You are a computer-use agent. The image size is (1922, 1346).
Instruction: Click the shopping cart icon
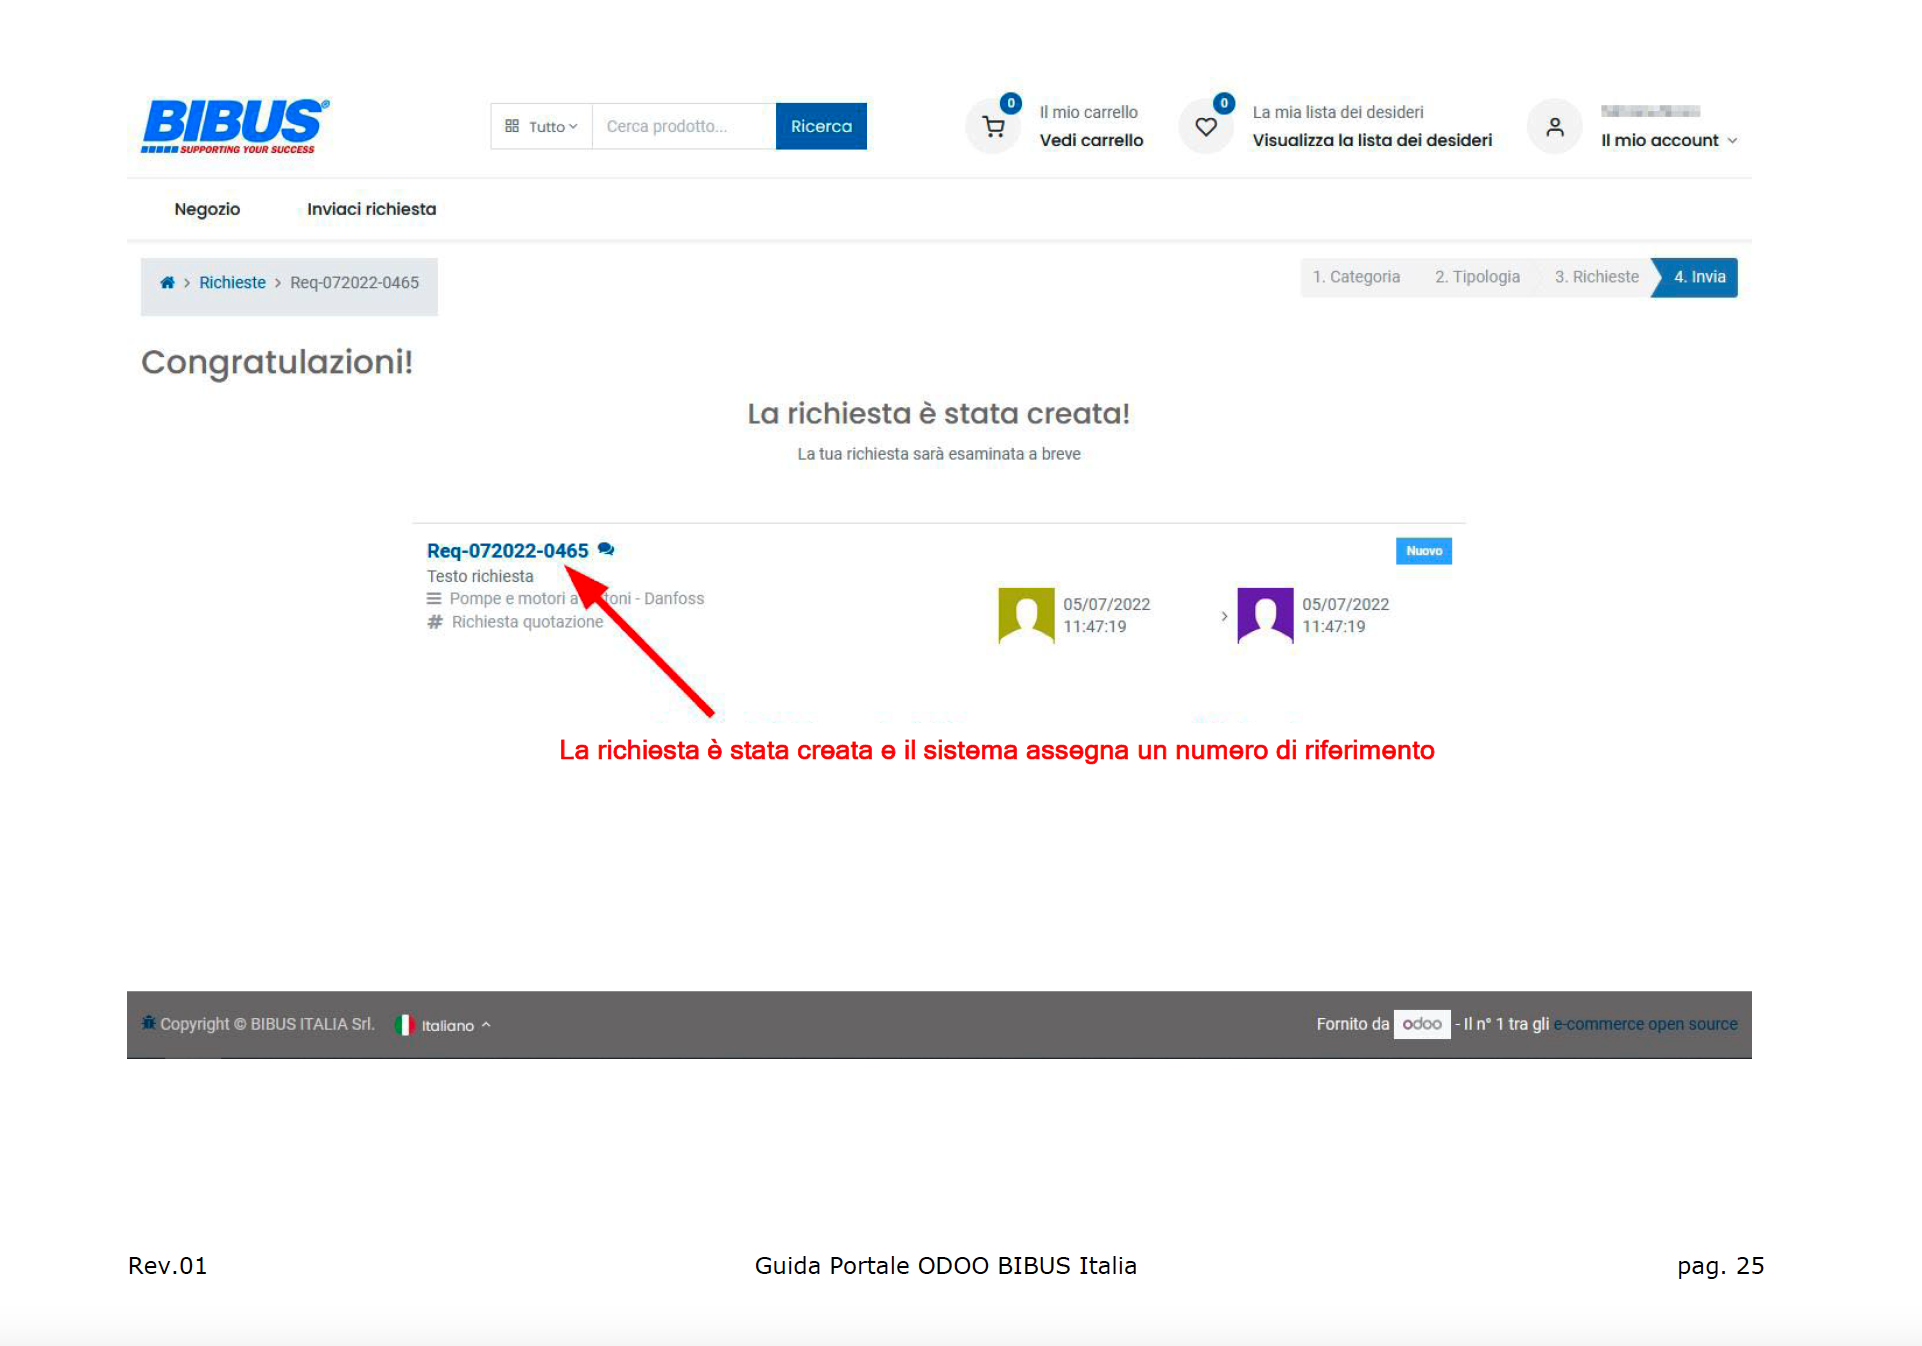993,127
